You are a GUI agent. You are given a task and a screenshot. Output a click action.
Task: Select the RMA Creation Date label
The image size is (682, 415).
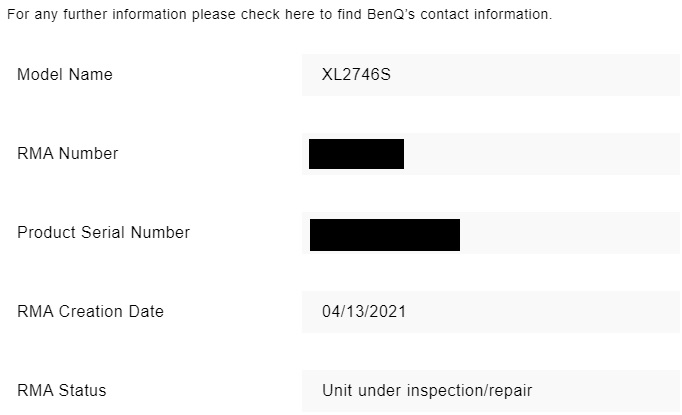(90, 312)
